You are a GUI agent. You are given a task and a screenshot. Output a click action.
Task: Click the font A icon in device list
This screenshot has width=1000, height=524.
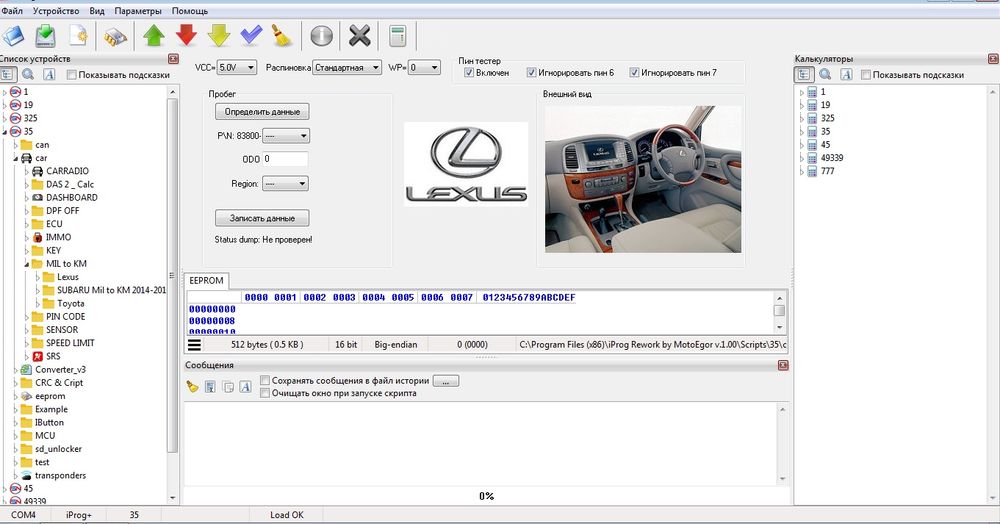click(49, 75)
